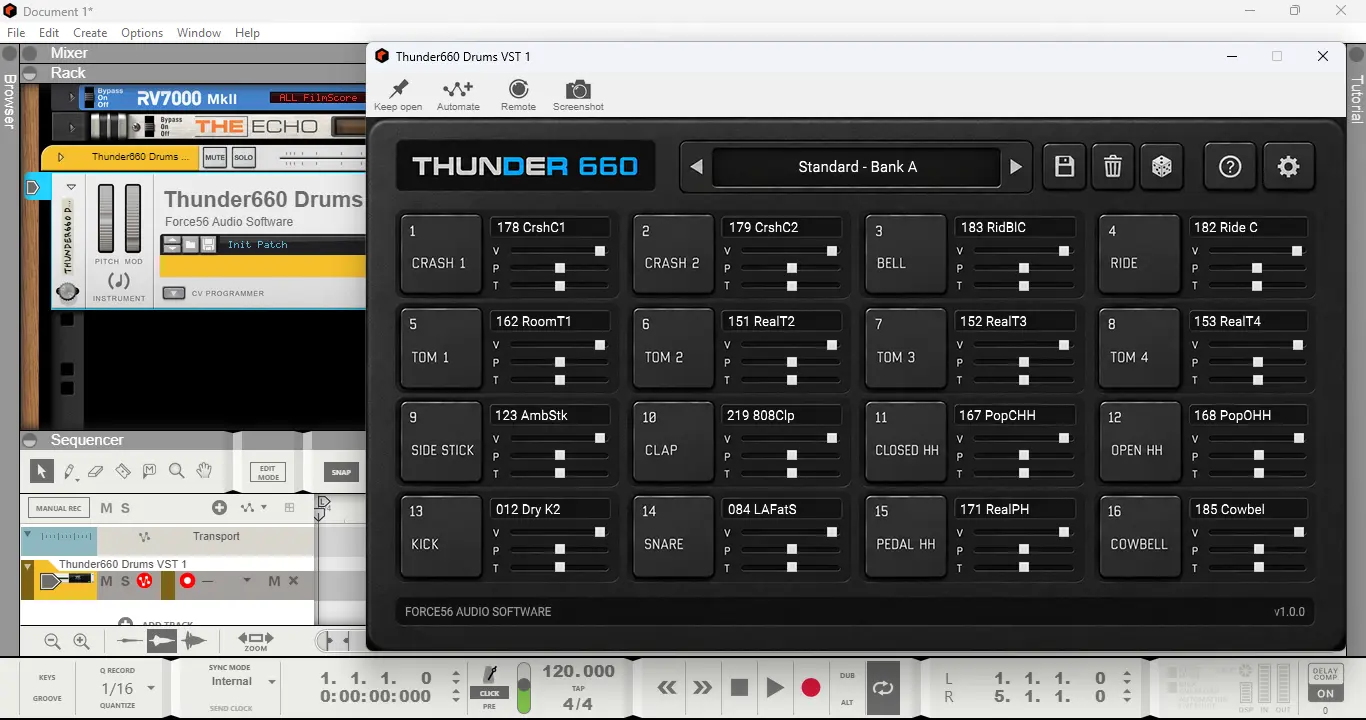Toggle MANUAL REC button
The width and height of the screenshot is (1366, 720).
click(58, 508)
